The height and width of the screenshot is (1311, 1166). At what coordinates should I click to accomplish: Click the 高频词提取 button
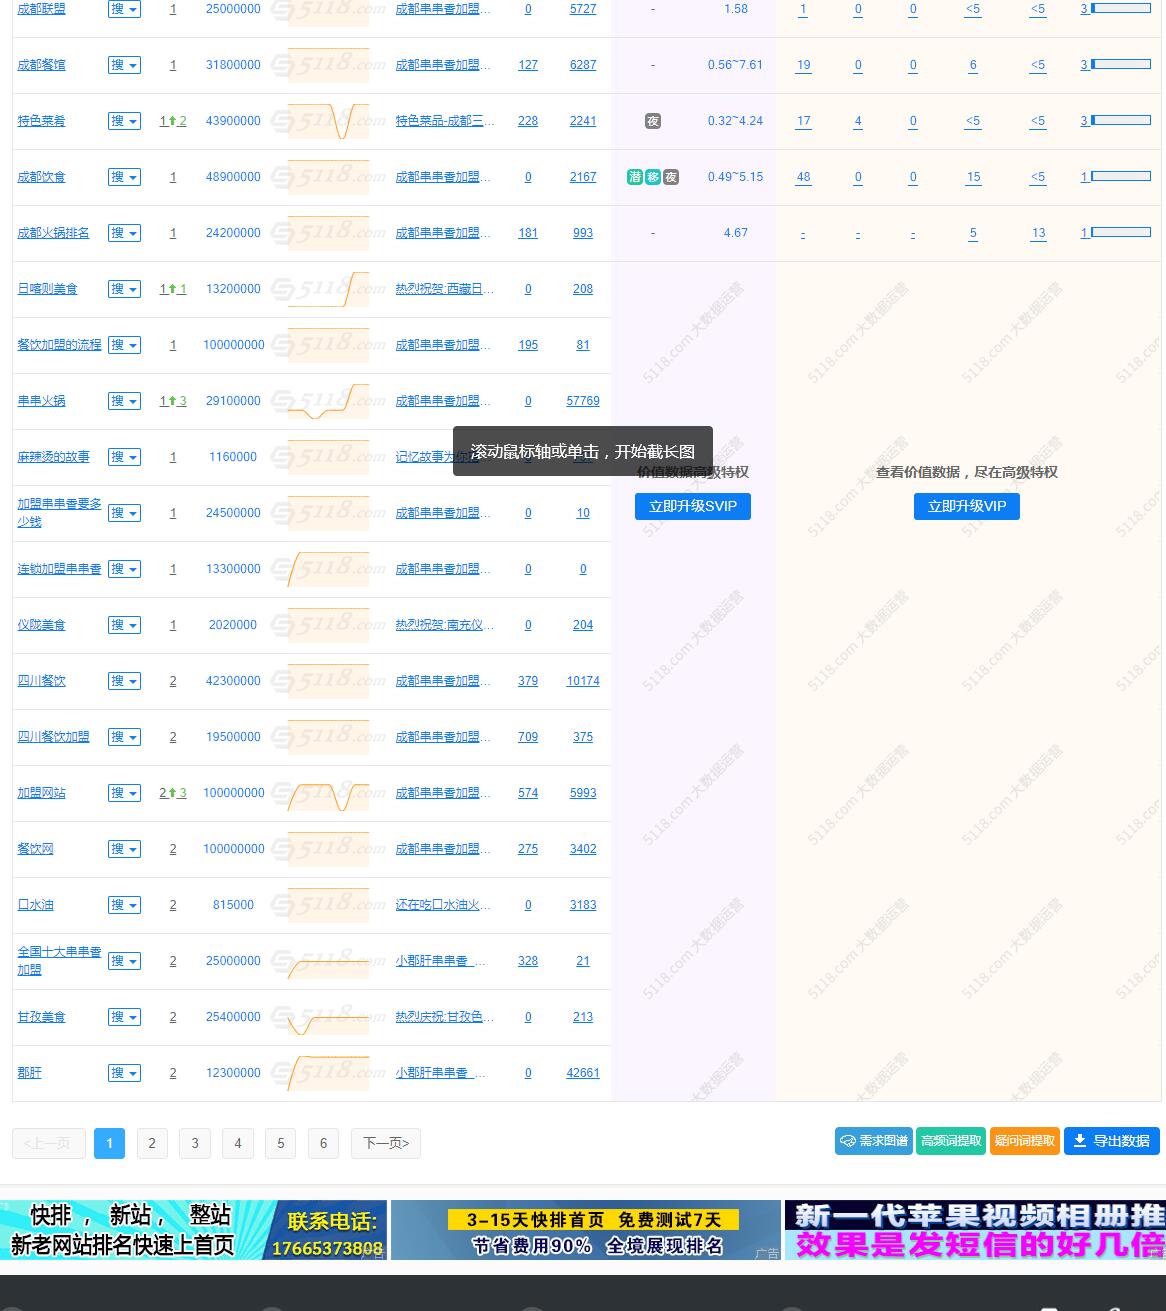(x=951, y=1141)
